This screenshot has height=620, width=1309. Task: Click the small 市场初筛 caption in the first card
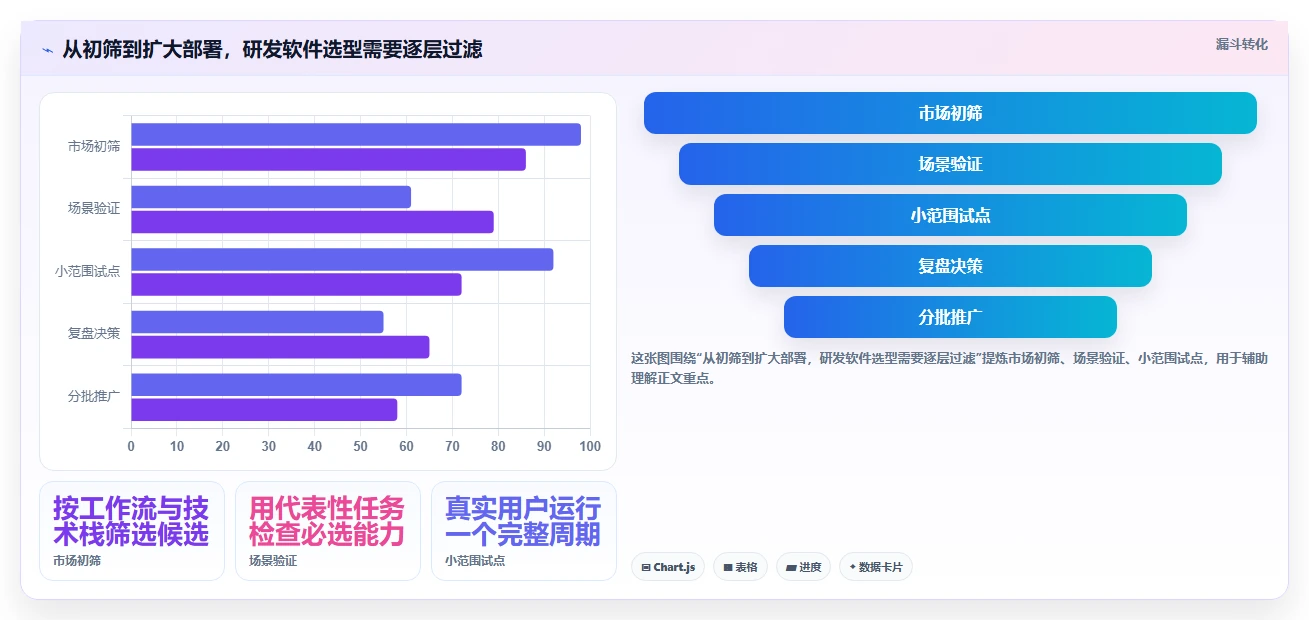(77, 561)
